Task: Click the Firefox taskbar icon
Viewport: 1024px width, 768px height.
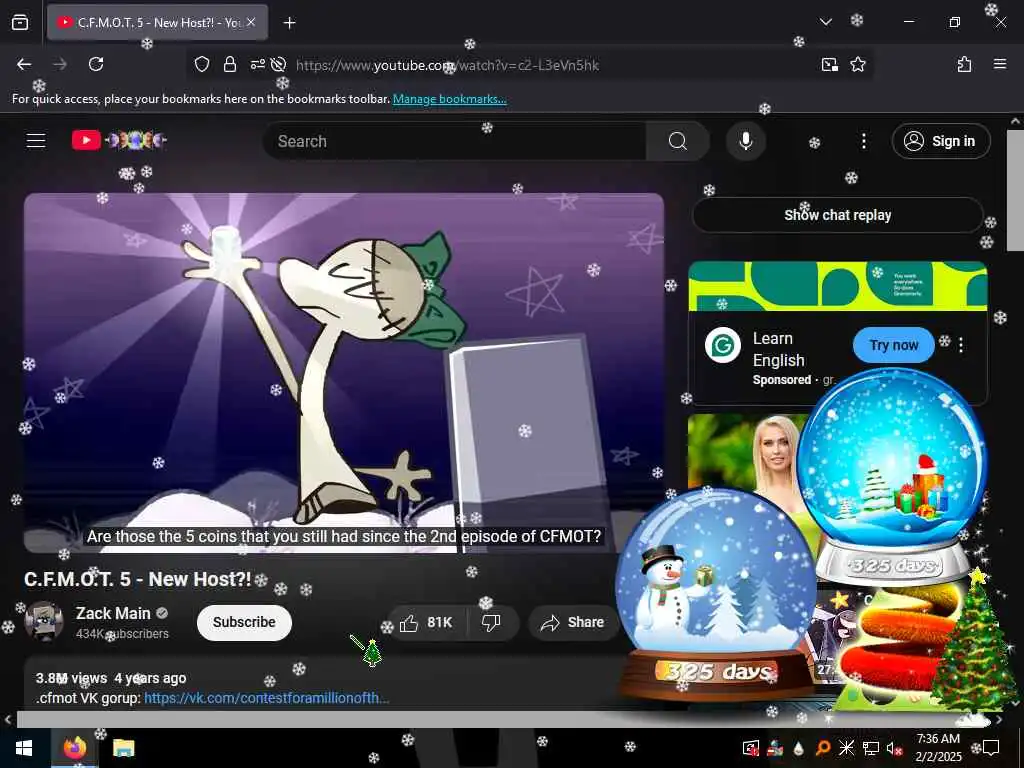Action: click(75, 748)
